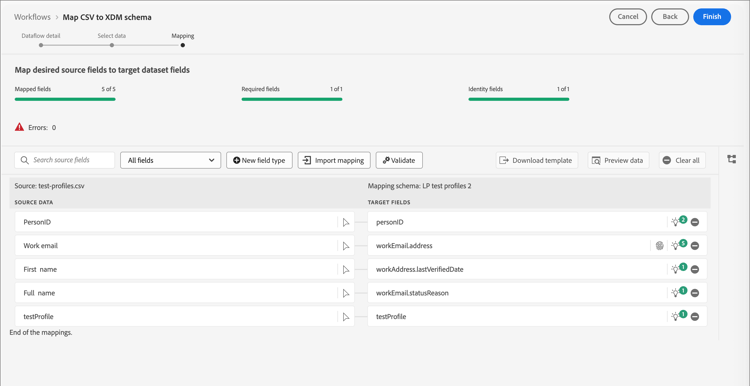The width and height of the screenshot is (750, 386).
Task: Click Import mapping button
Action: [334, 161]
